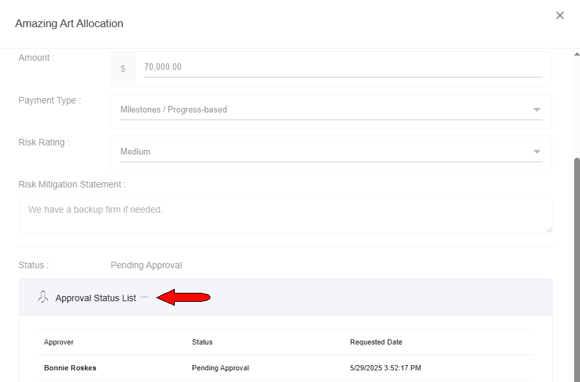The width and height of the screenshot is (580, 382).
Task: Click the dialog's vertical scrollbar thumb
Action: (x=577, y=270)
